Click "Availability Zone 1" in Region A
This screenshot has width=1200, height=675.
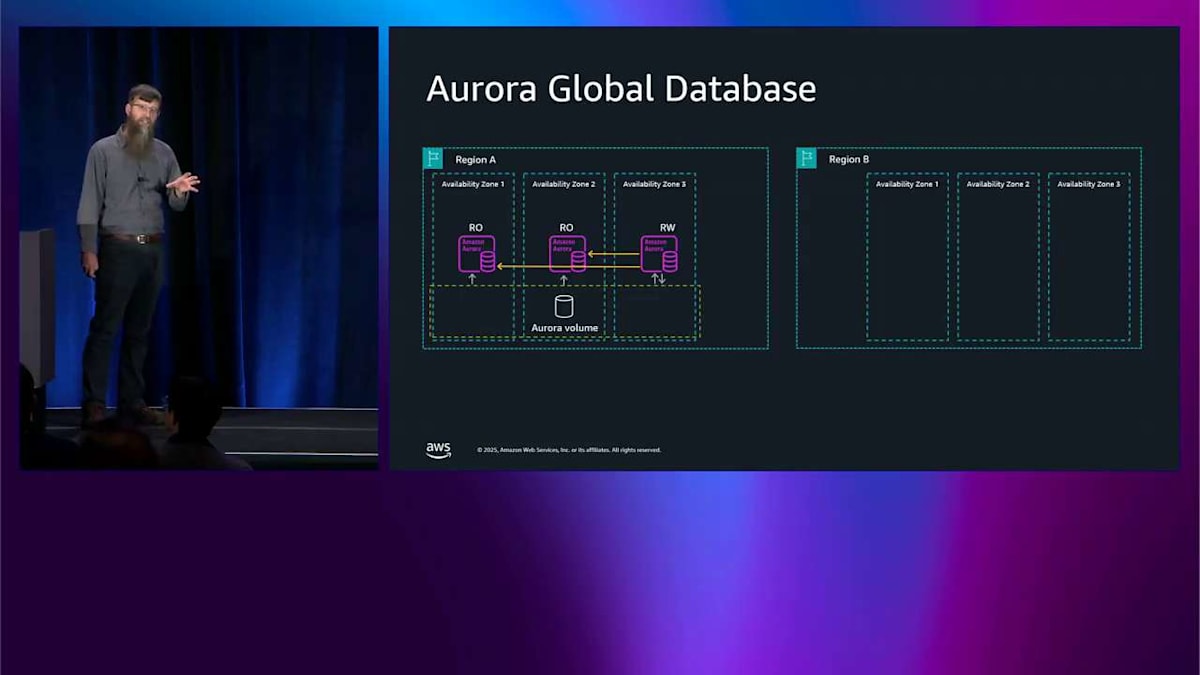[x=473, y=184]
